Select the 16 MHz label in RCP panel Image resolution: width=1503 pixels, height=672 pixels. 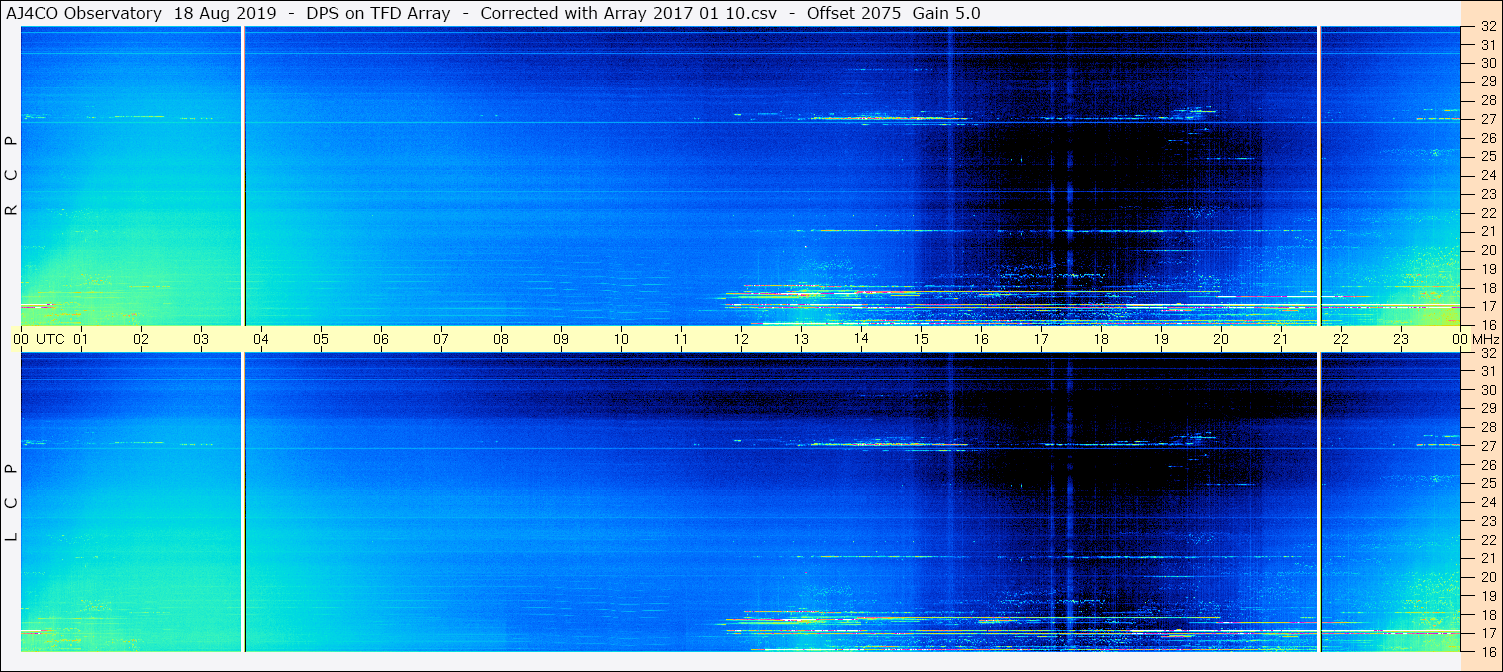[1488, 324]
